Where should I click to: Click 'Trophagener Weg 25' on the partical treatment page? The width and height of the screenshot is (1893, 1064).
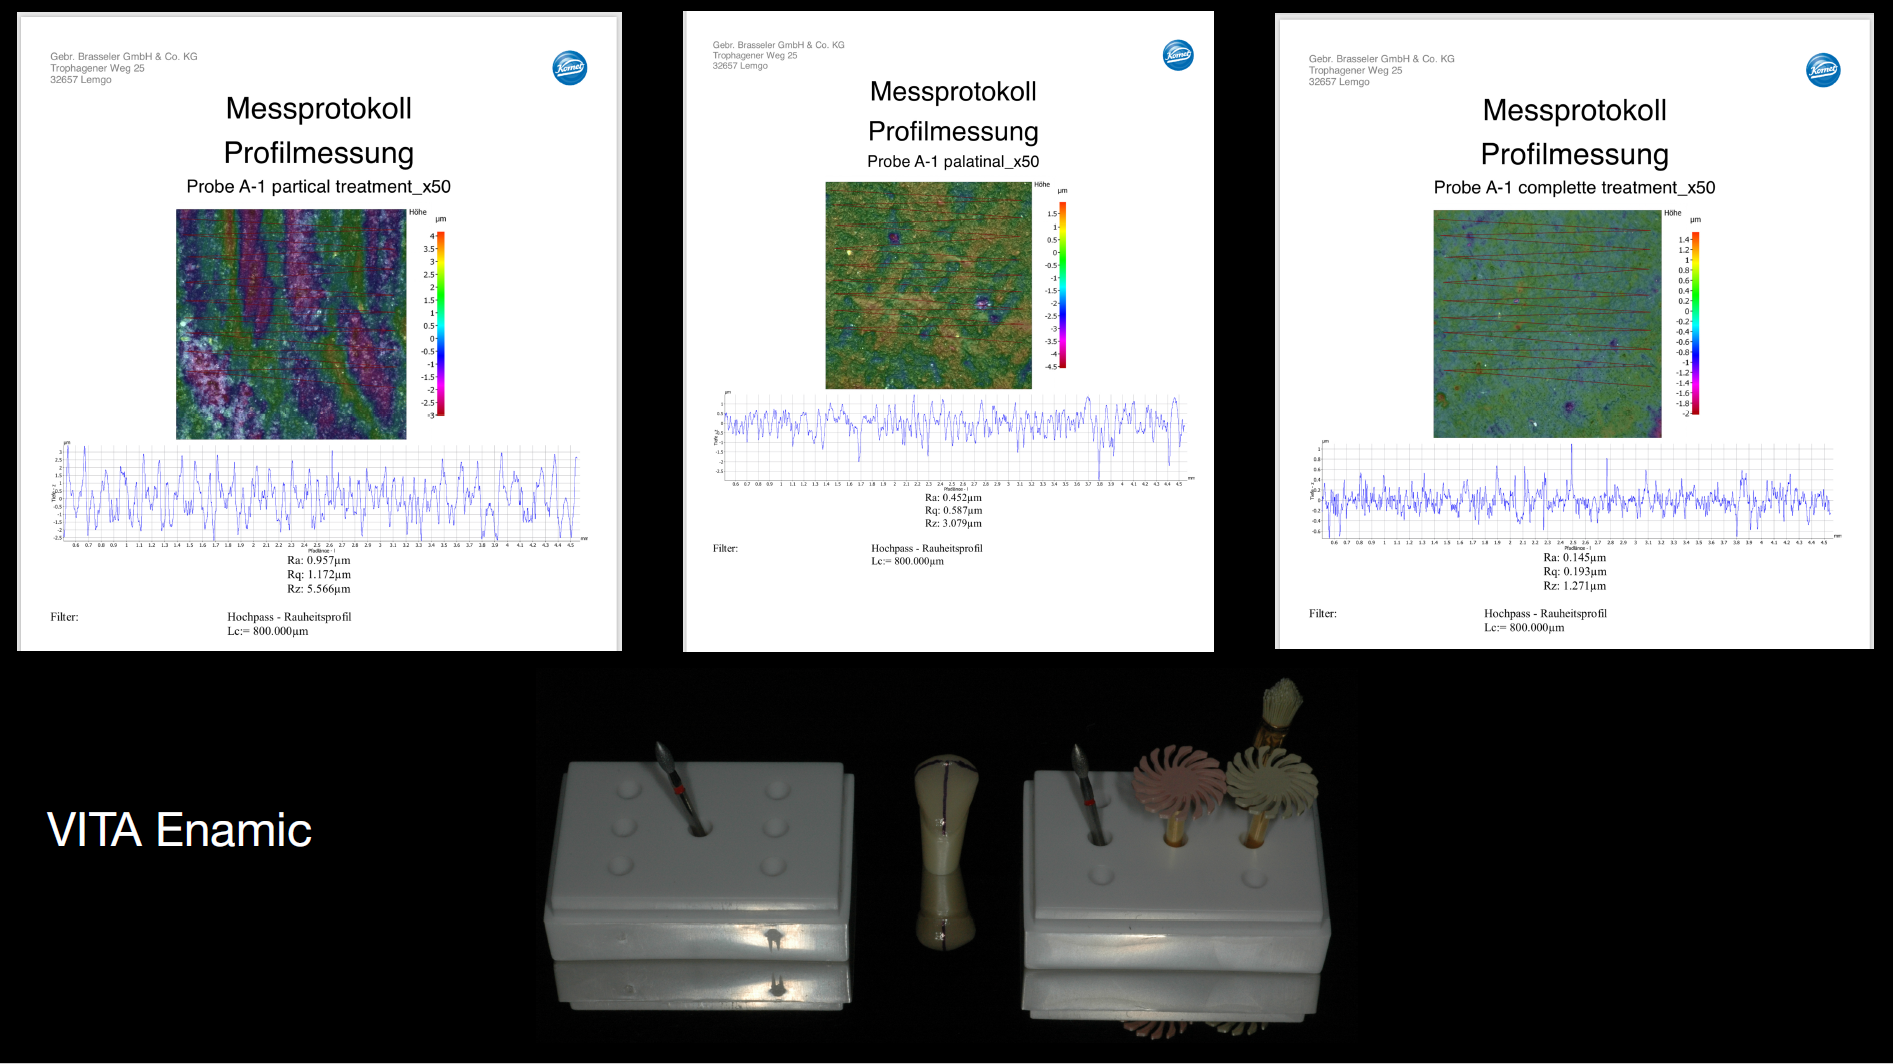(x=97, y=69)
